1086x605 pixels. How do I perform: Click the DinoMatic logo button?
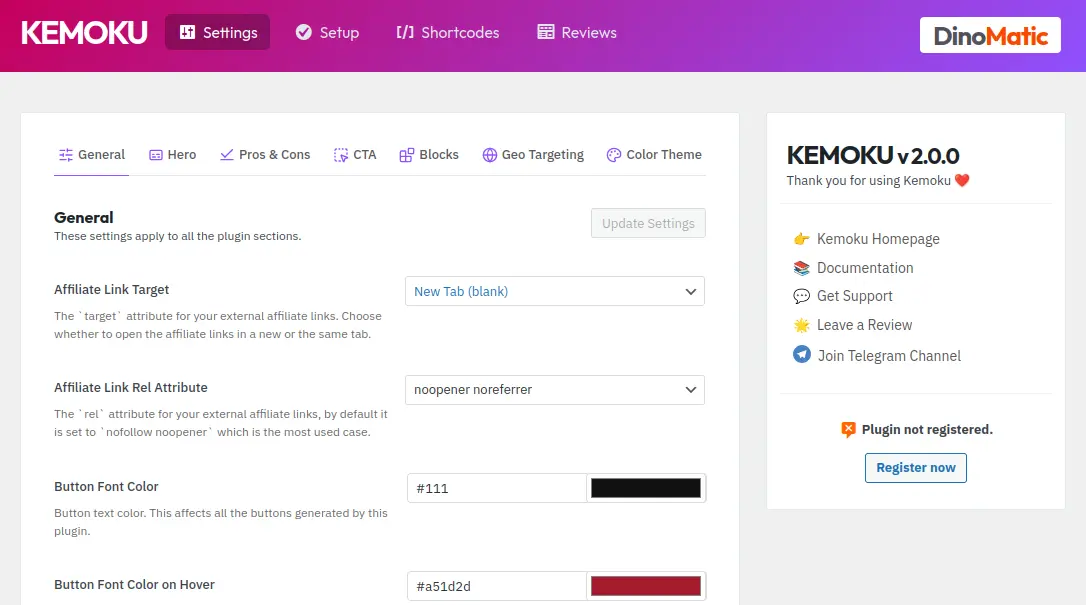click(989, 34)
